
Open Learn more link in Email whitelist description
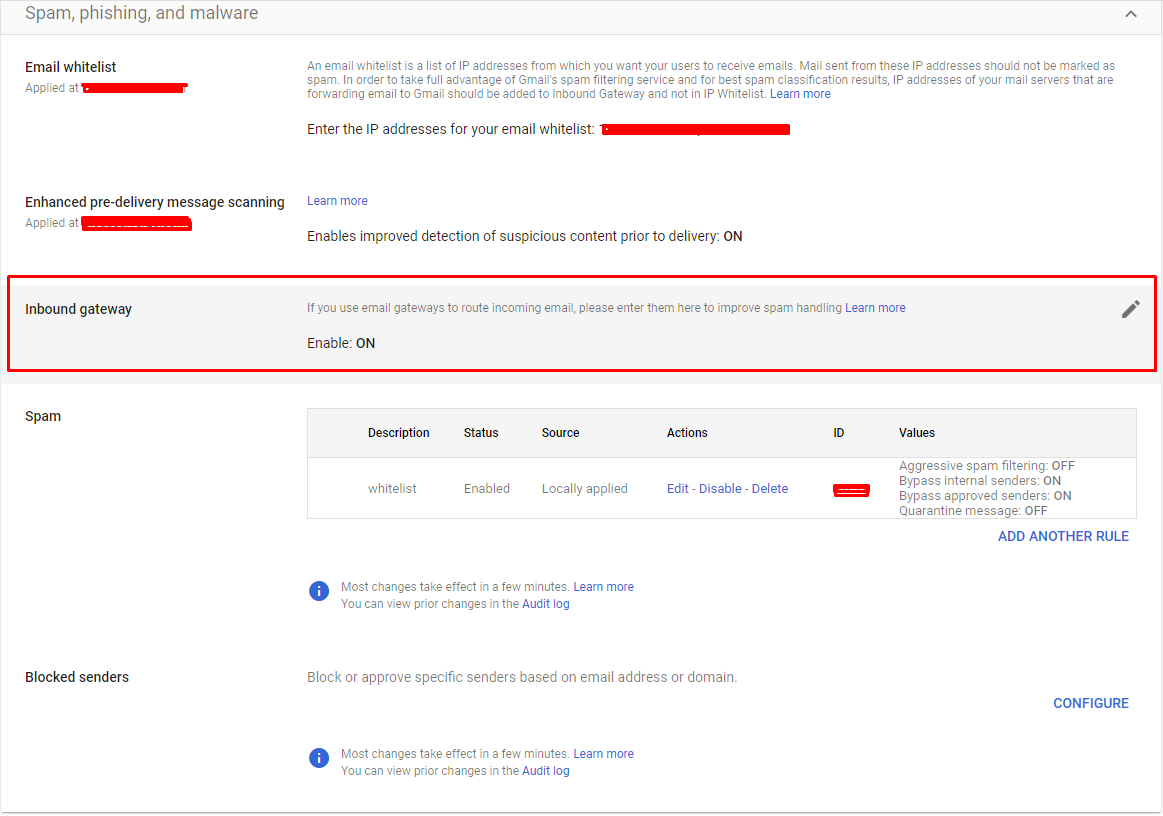pos(800,94)
